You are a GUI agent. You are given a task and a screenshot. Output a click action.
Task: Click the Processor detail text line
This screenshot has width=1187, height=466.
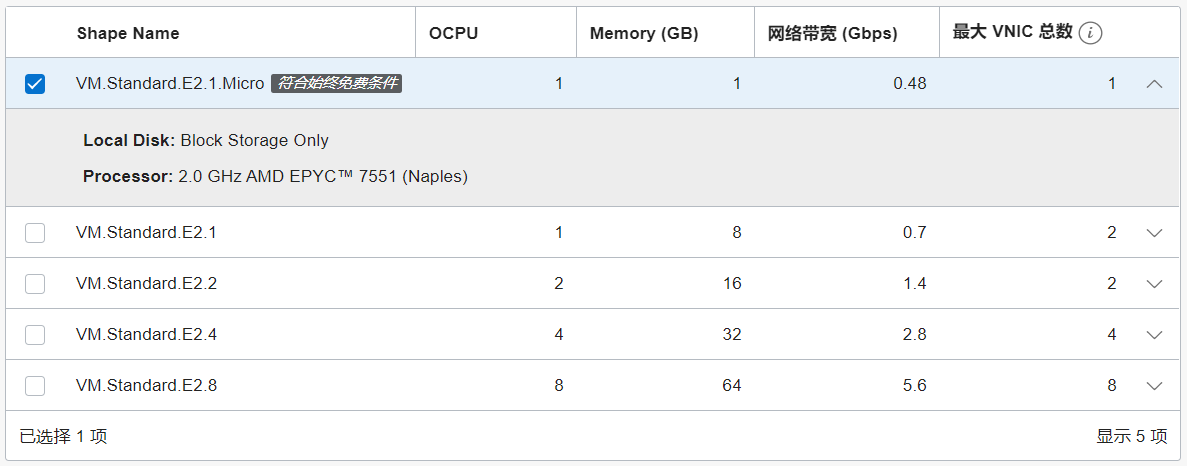pyautogui.click(x=276, y=177)
